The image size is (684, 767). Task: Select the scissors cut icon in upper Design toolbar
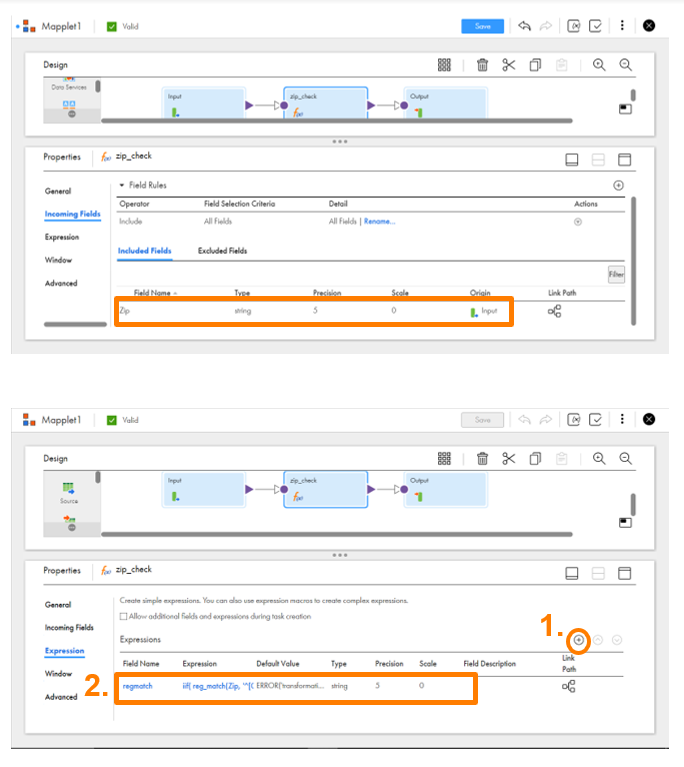[x=509, y=65]
